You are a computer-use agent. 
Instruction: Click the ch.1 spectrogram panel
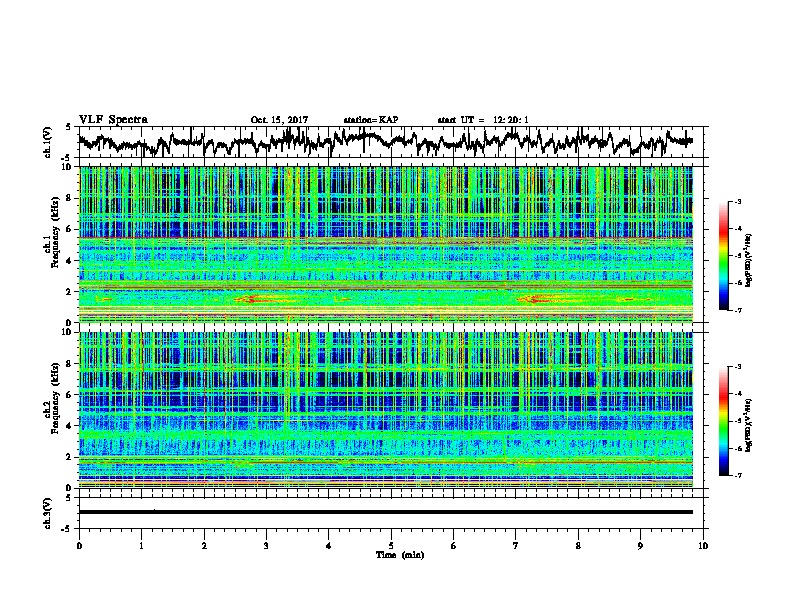pos(386,244)
